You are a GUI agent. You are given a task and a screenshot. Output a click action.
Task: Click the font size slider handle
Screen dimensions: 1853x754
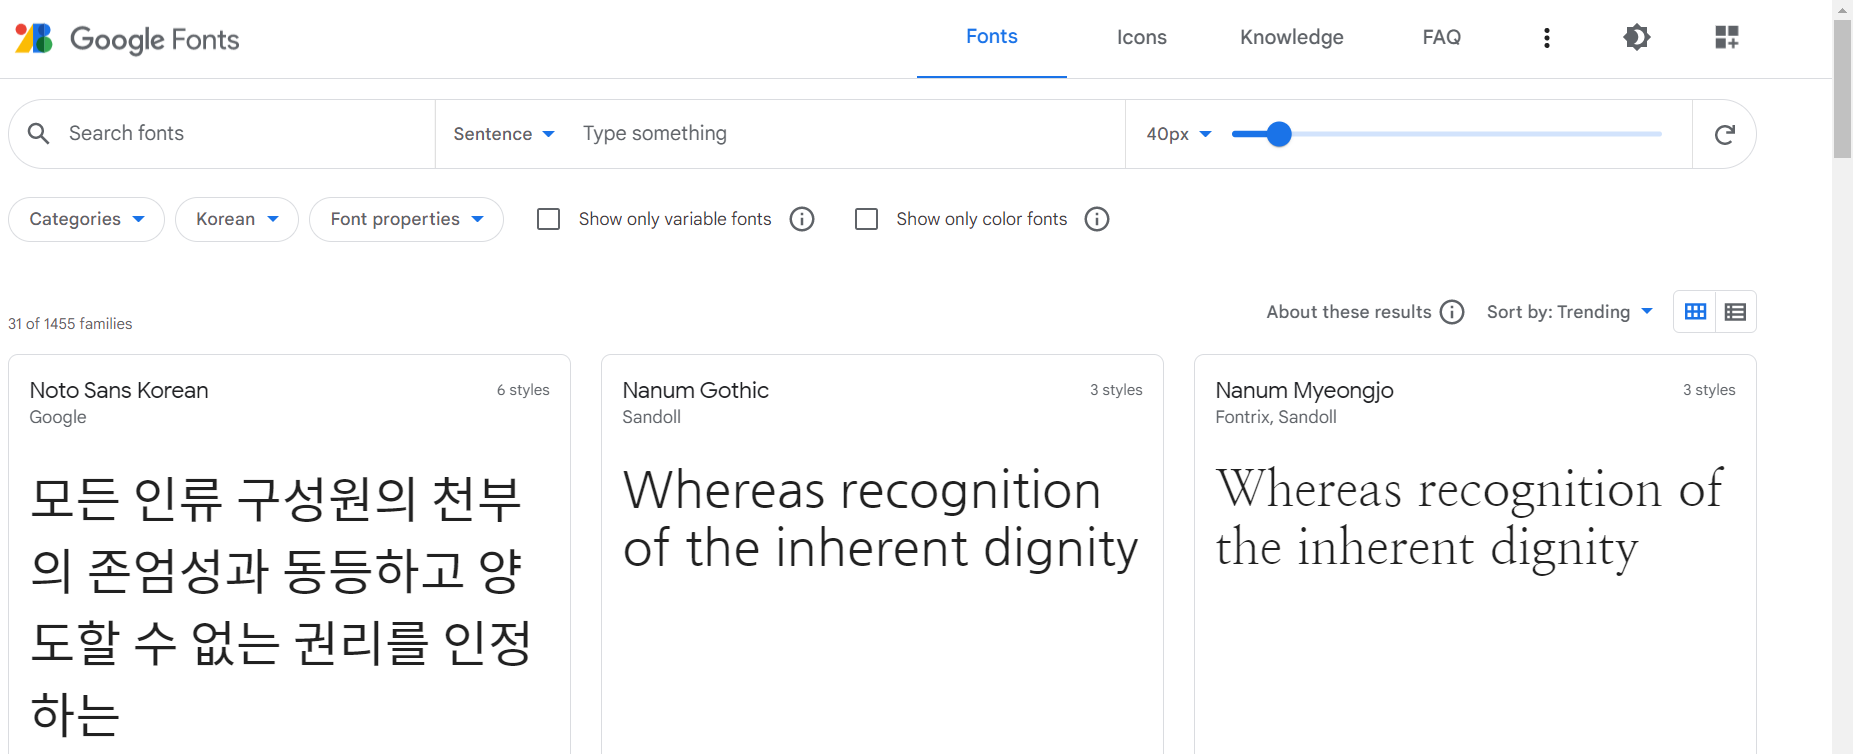click(1278, 134)
